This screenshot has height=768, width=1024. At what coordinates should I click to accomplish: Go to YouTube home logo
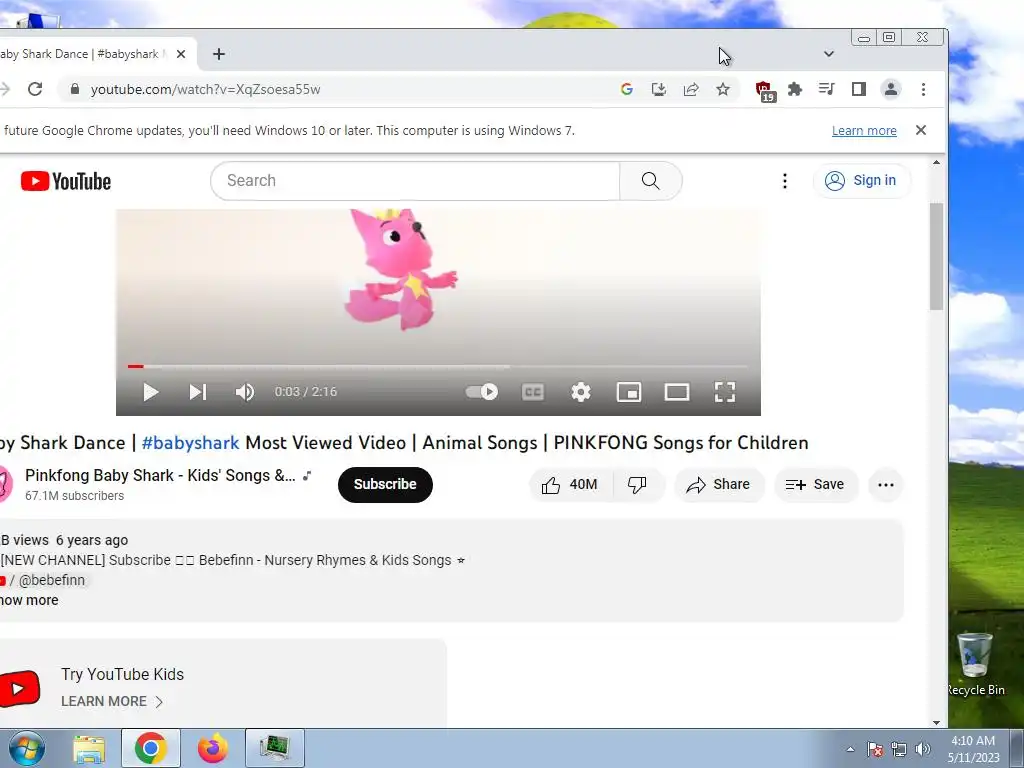click(x=65, y=181)
